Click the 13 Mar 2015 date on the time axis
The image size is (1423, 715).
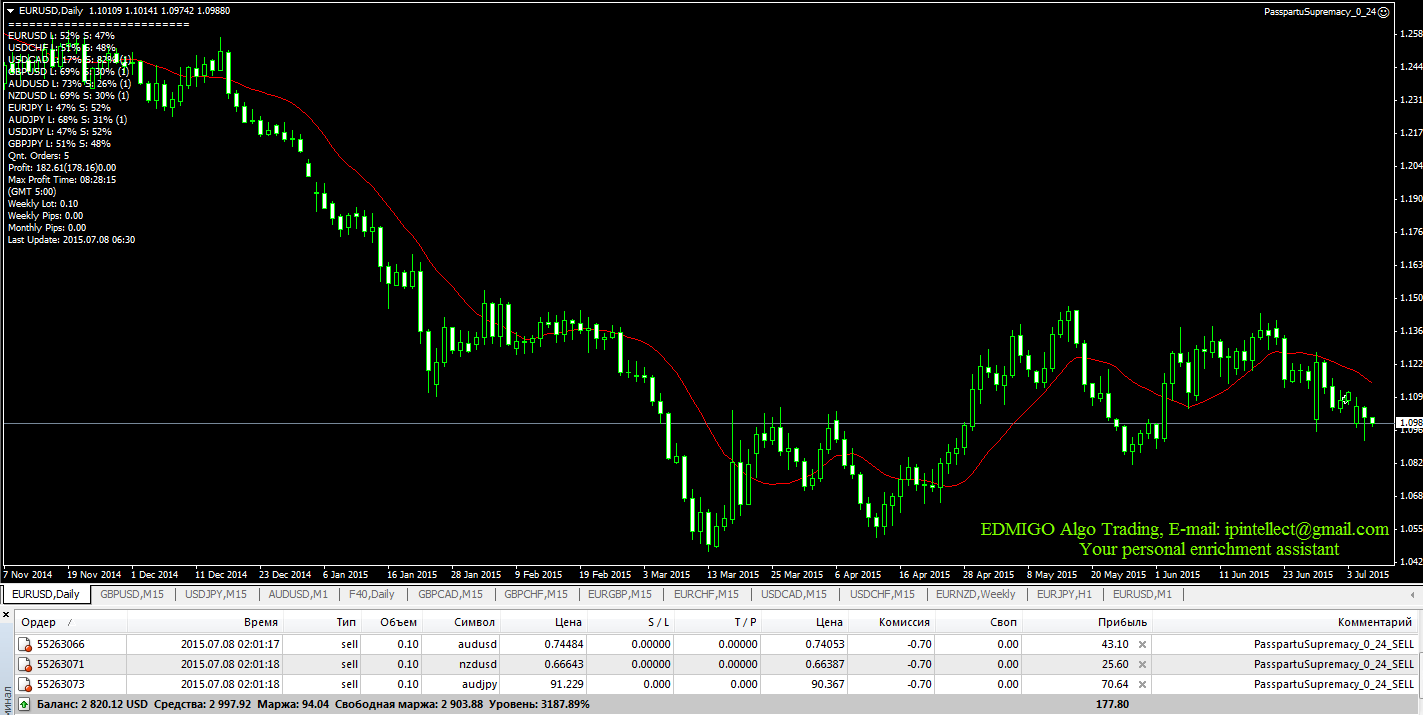[733, 575]
